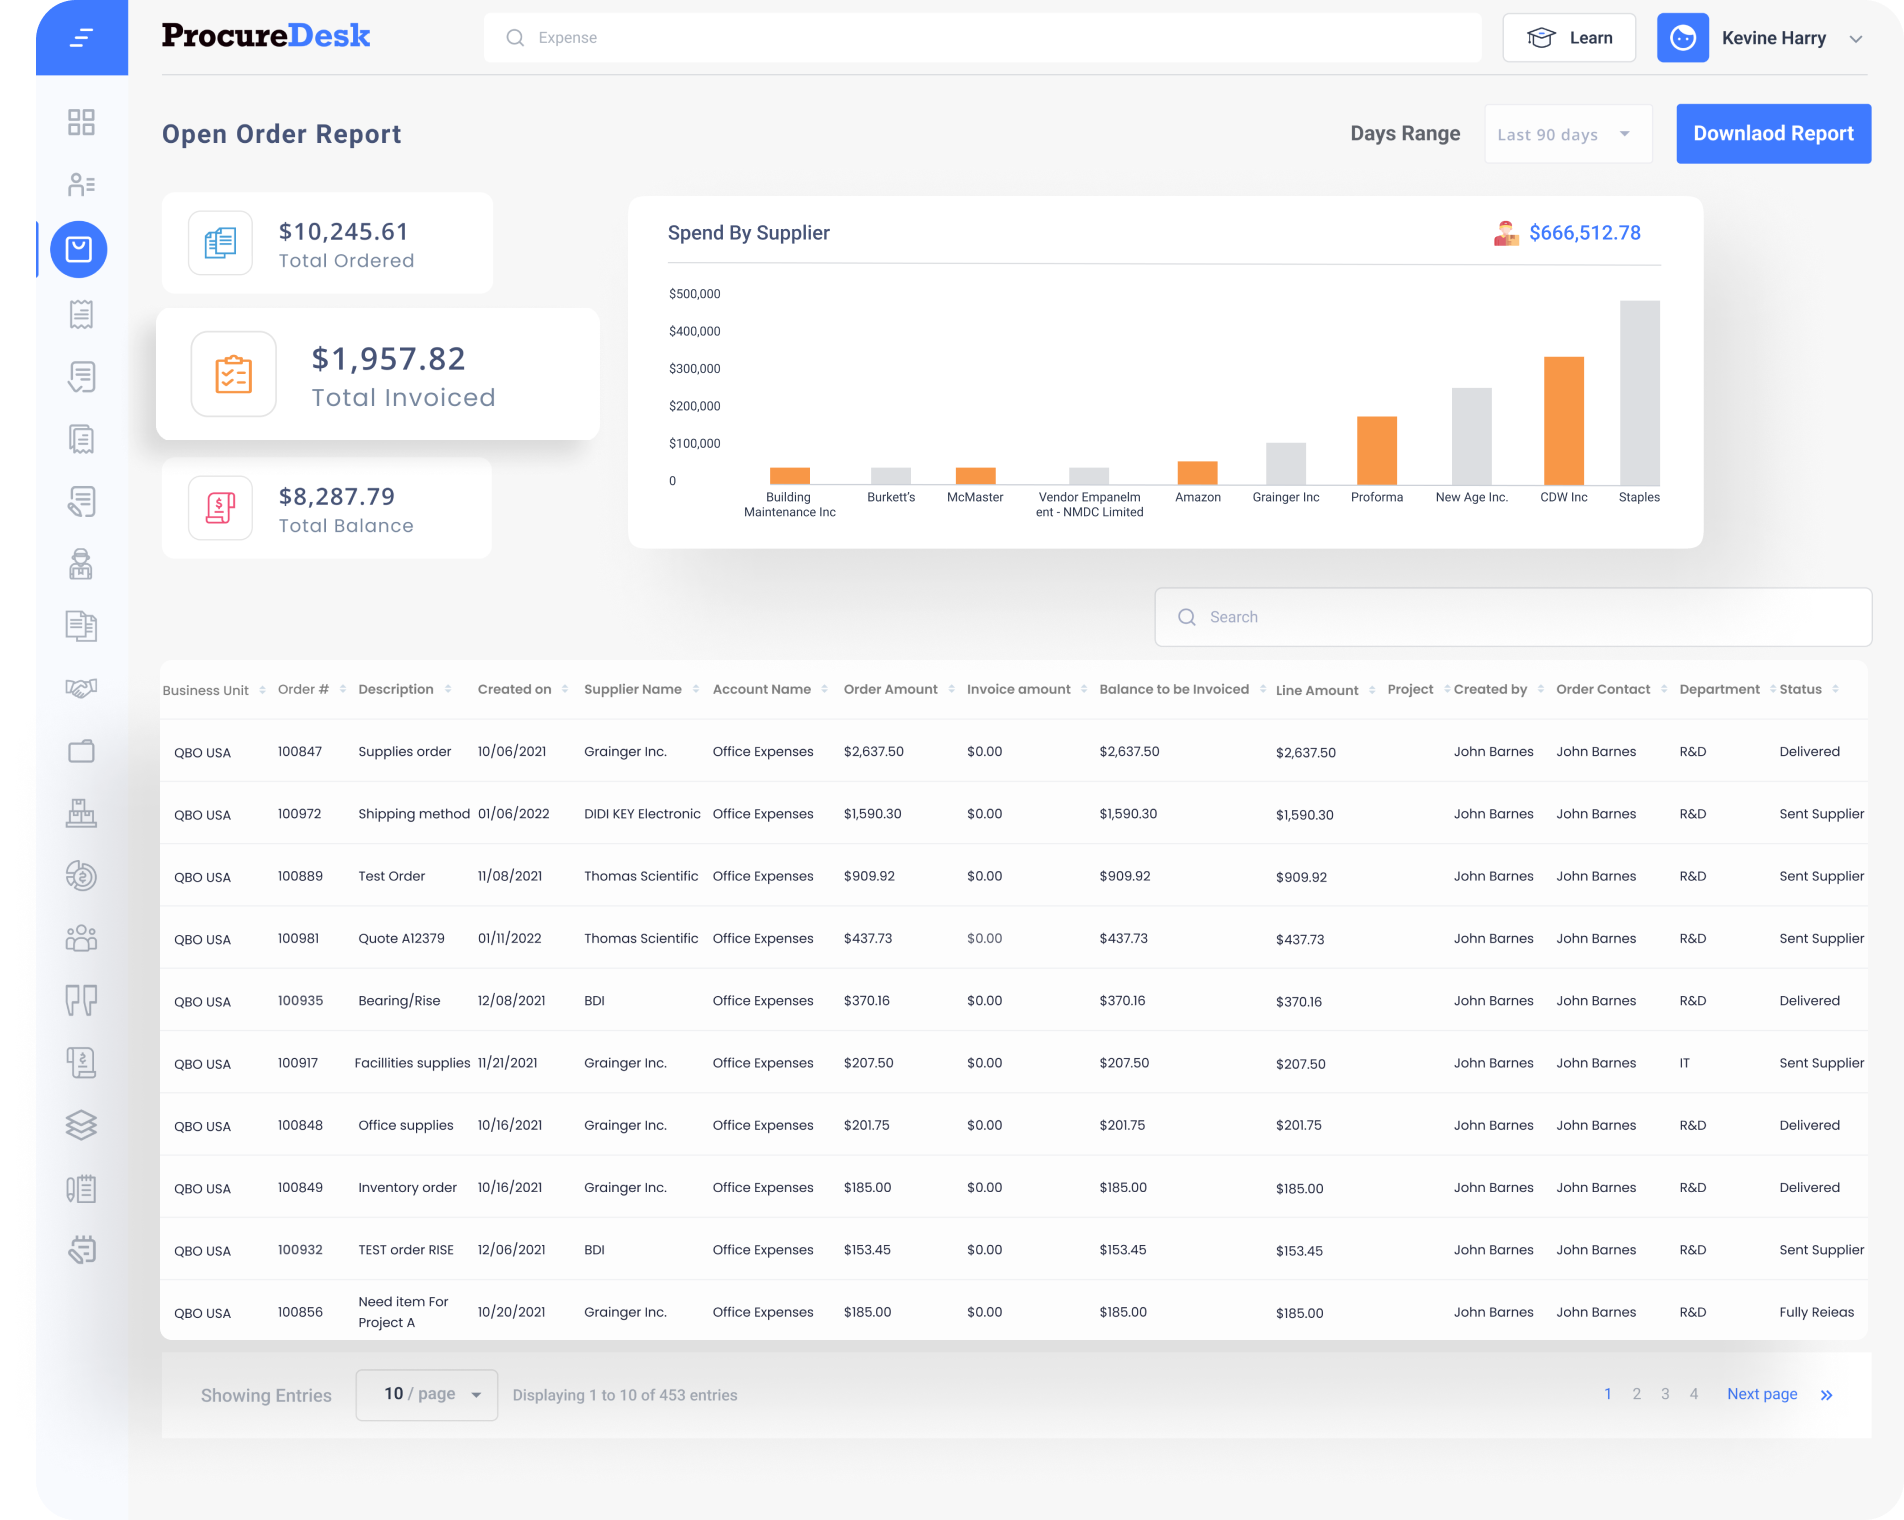Open the people group icon in sidebar
Image resolution: width=1904 pixels, height=1520 pixels.
81,938
